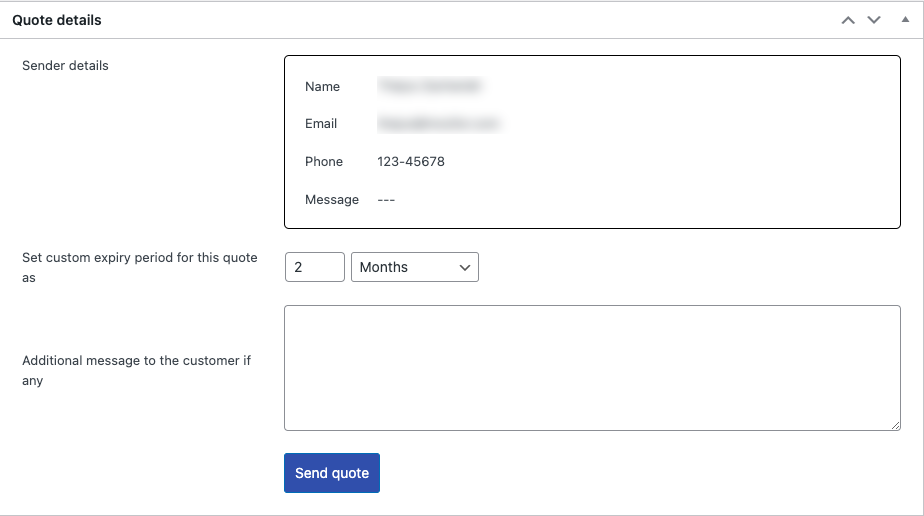Click the blurred sender email value

pyautogui.click(x=439, y=124)
